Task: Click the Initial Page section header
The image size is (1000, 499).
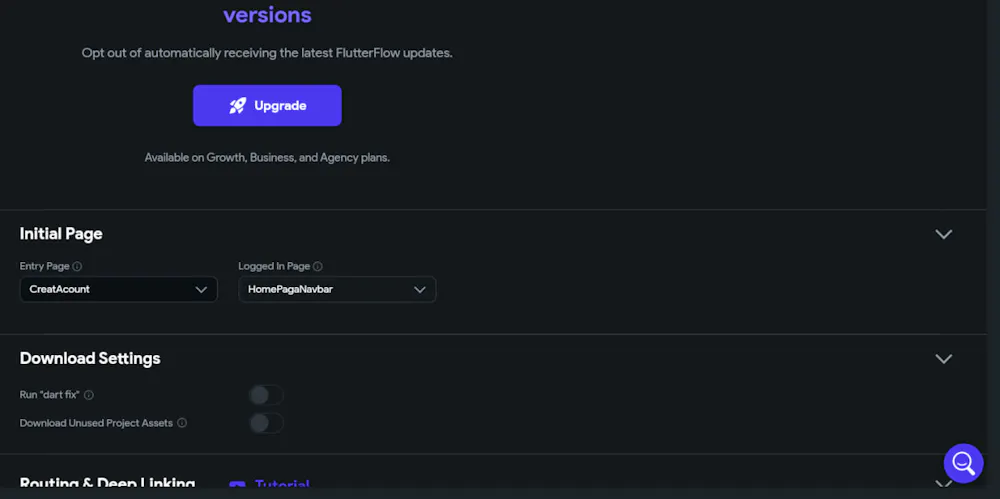Action: point(61,234)
